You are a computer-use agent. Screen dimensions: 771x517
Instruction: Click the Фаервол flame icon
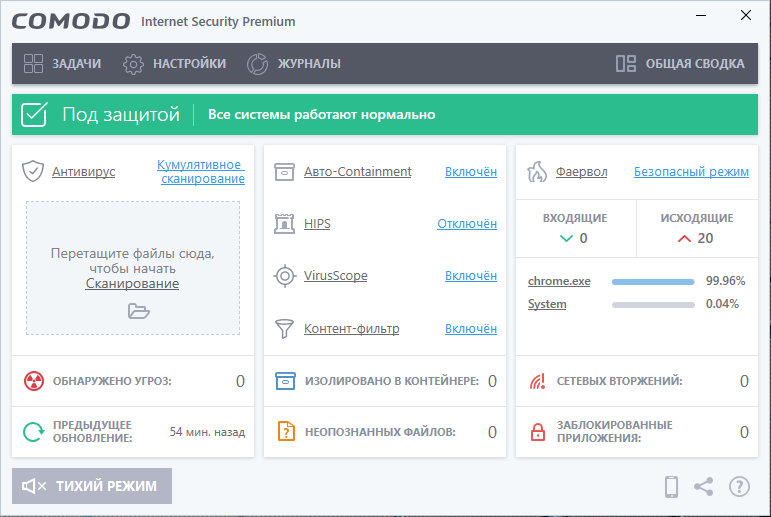pos(537,172)
